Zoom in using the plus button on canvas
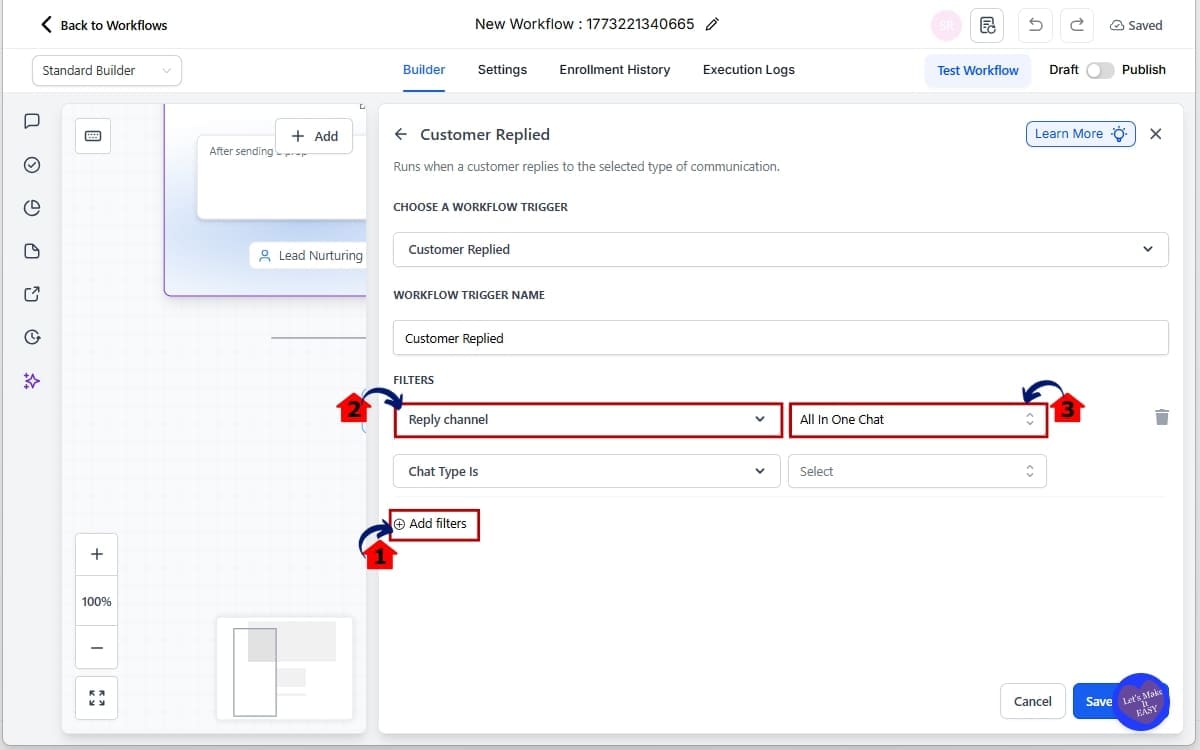 [96, 553]
